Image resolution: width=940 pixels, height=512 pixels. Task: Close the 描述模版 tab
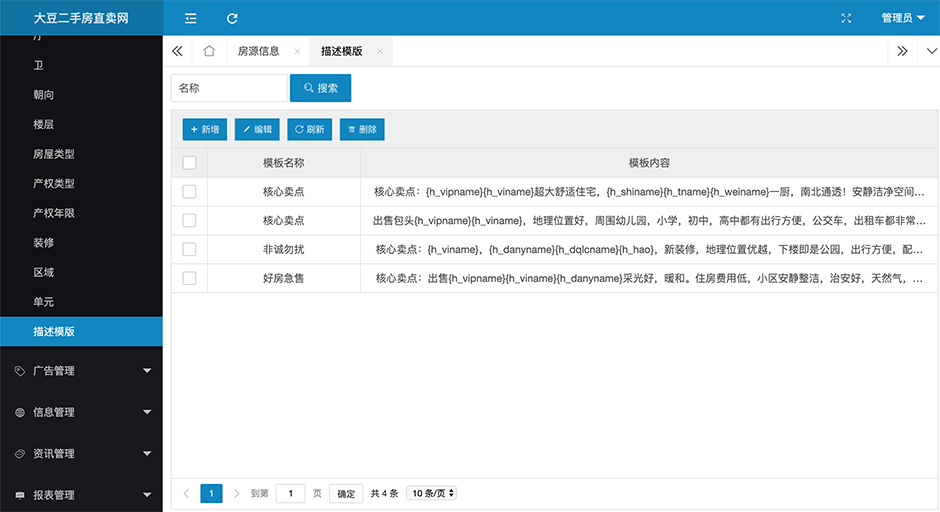[380, 51]
